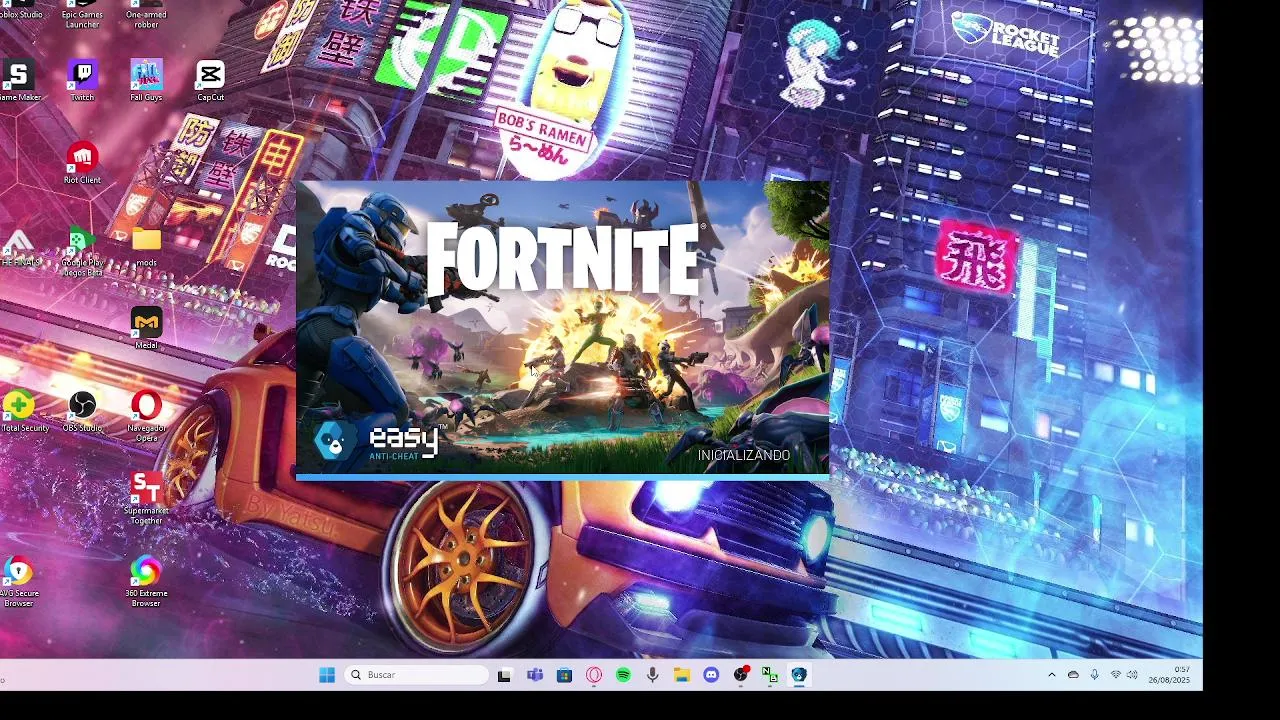
Task: Launch the Fall Guys desktop shortcut
Action: tap(146, 79)
